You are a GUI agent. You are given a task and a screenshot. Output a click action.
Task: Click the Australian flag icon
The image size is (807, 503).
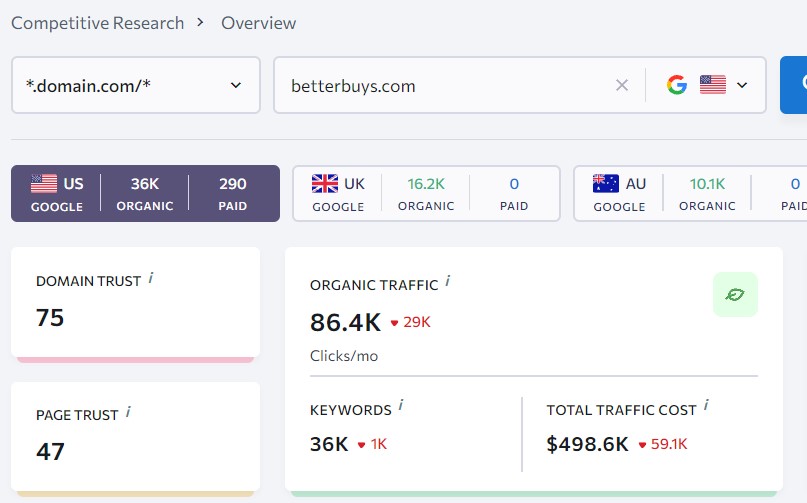(x=606, y=183)
